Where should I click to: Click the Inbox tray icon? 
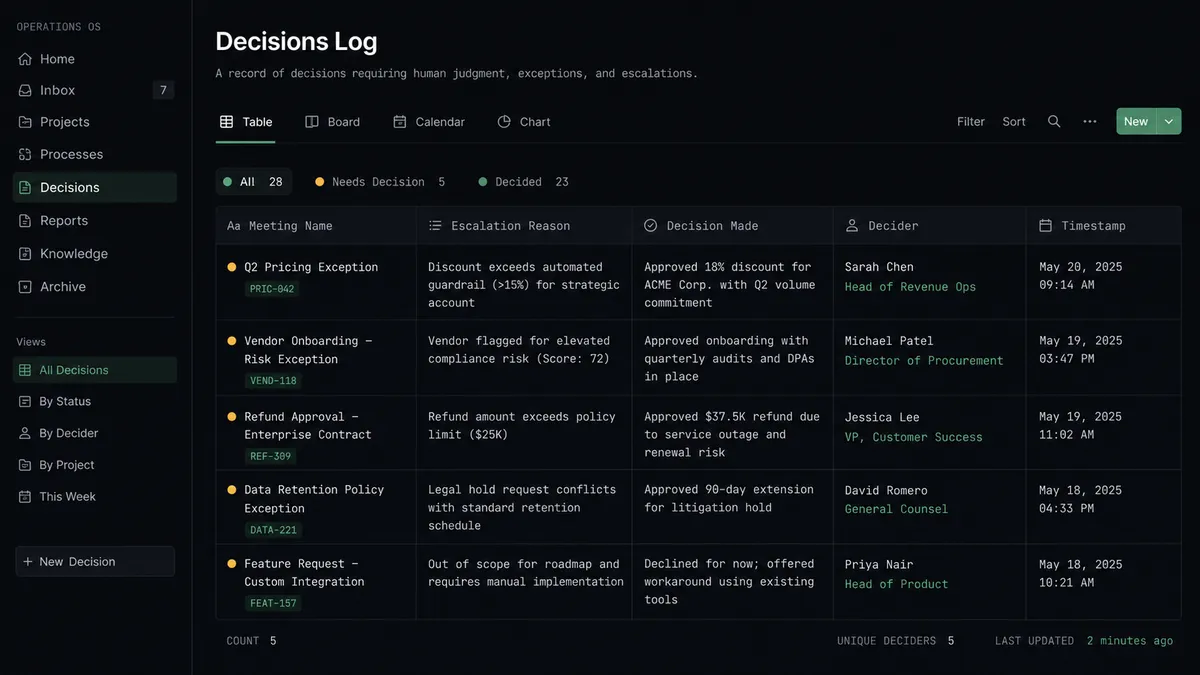coord(25,90)
